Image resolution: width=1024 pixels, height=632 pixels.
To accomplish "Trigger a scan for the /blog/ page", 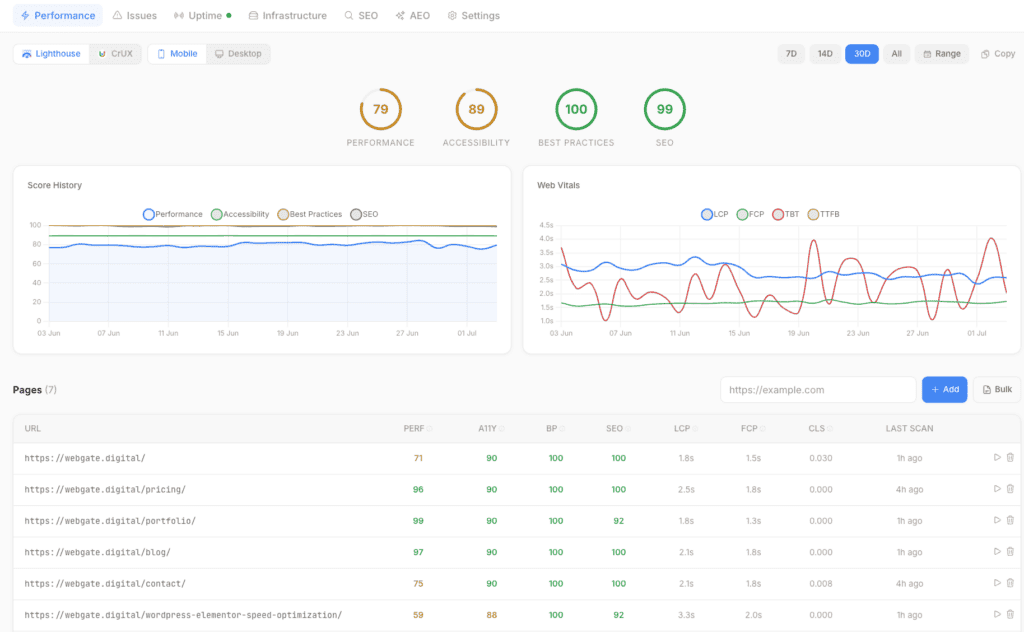I will (x=997, y=552).
